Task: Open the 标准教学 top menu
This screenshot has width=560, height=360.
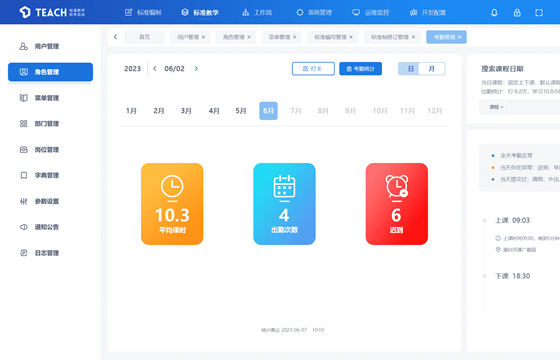Action: click(200, 12)
